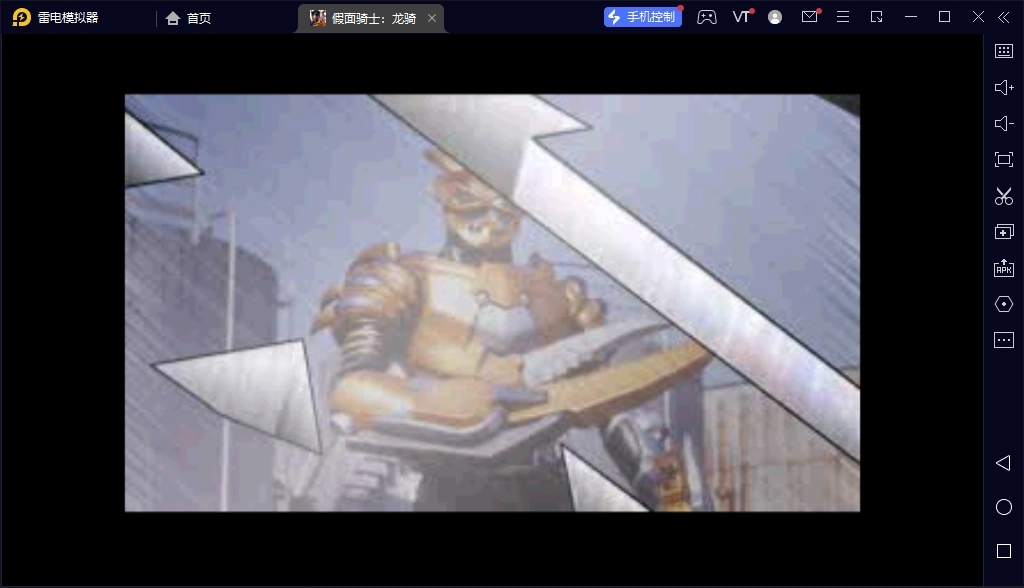
Task: Open the gamepad controller icon in title bar
Action: [x=707, y=17]
